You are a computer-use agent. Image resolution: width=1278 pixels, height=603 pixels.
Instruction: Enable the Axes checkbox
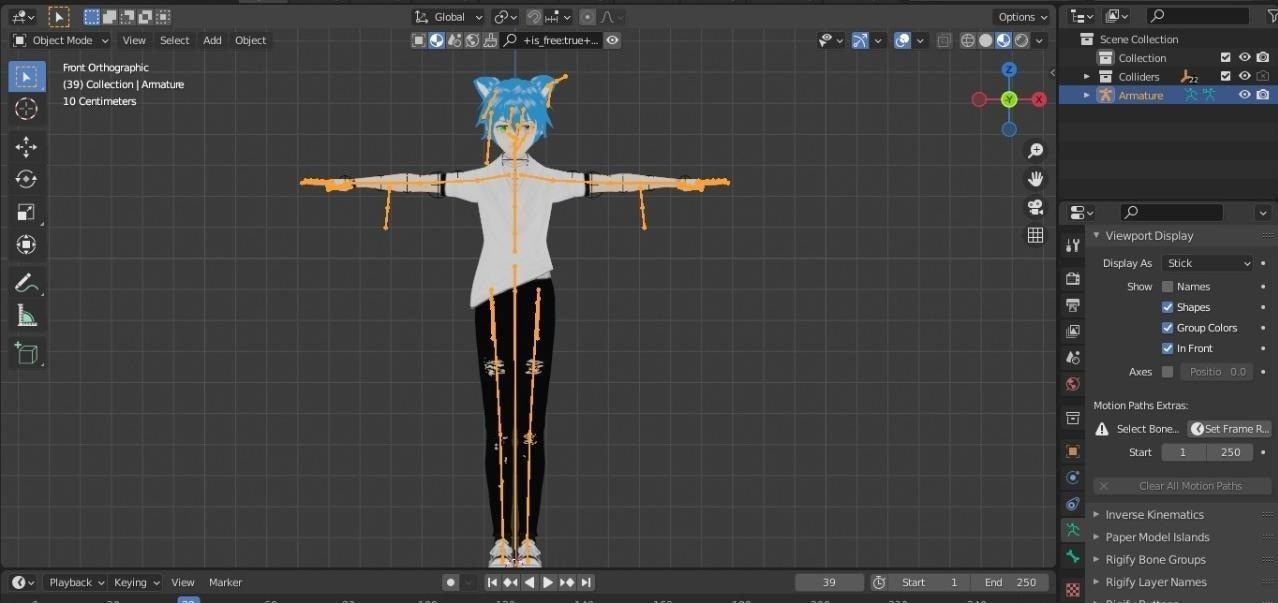click(1167, 371)
